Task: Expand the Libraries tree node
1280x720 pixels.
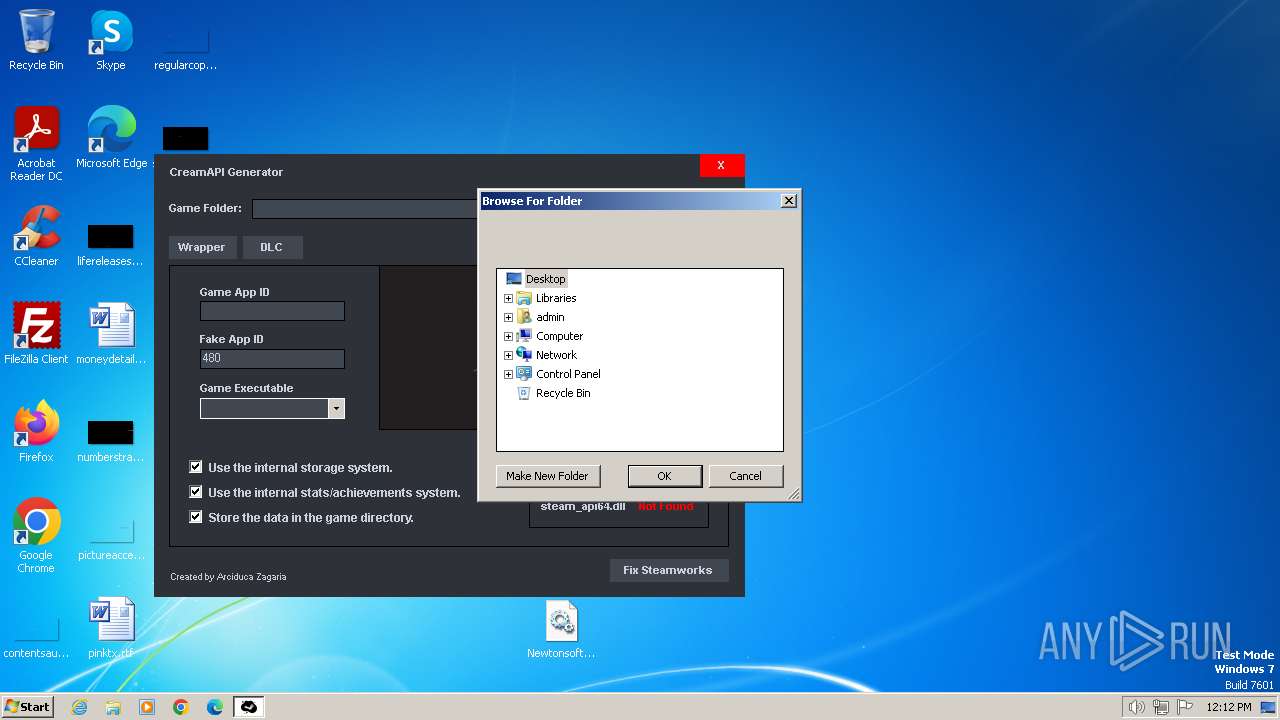Action: [508, 298]
